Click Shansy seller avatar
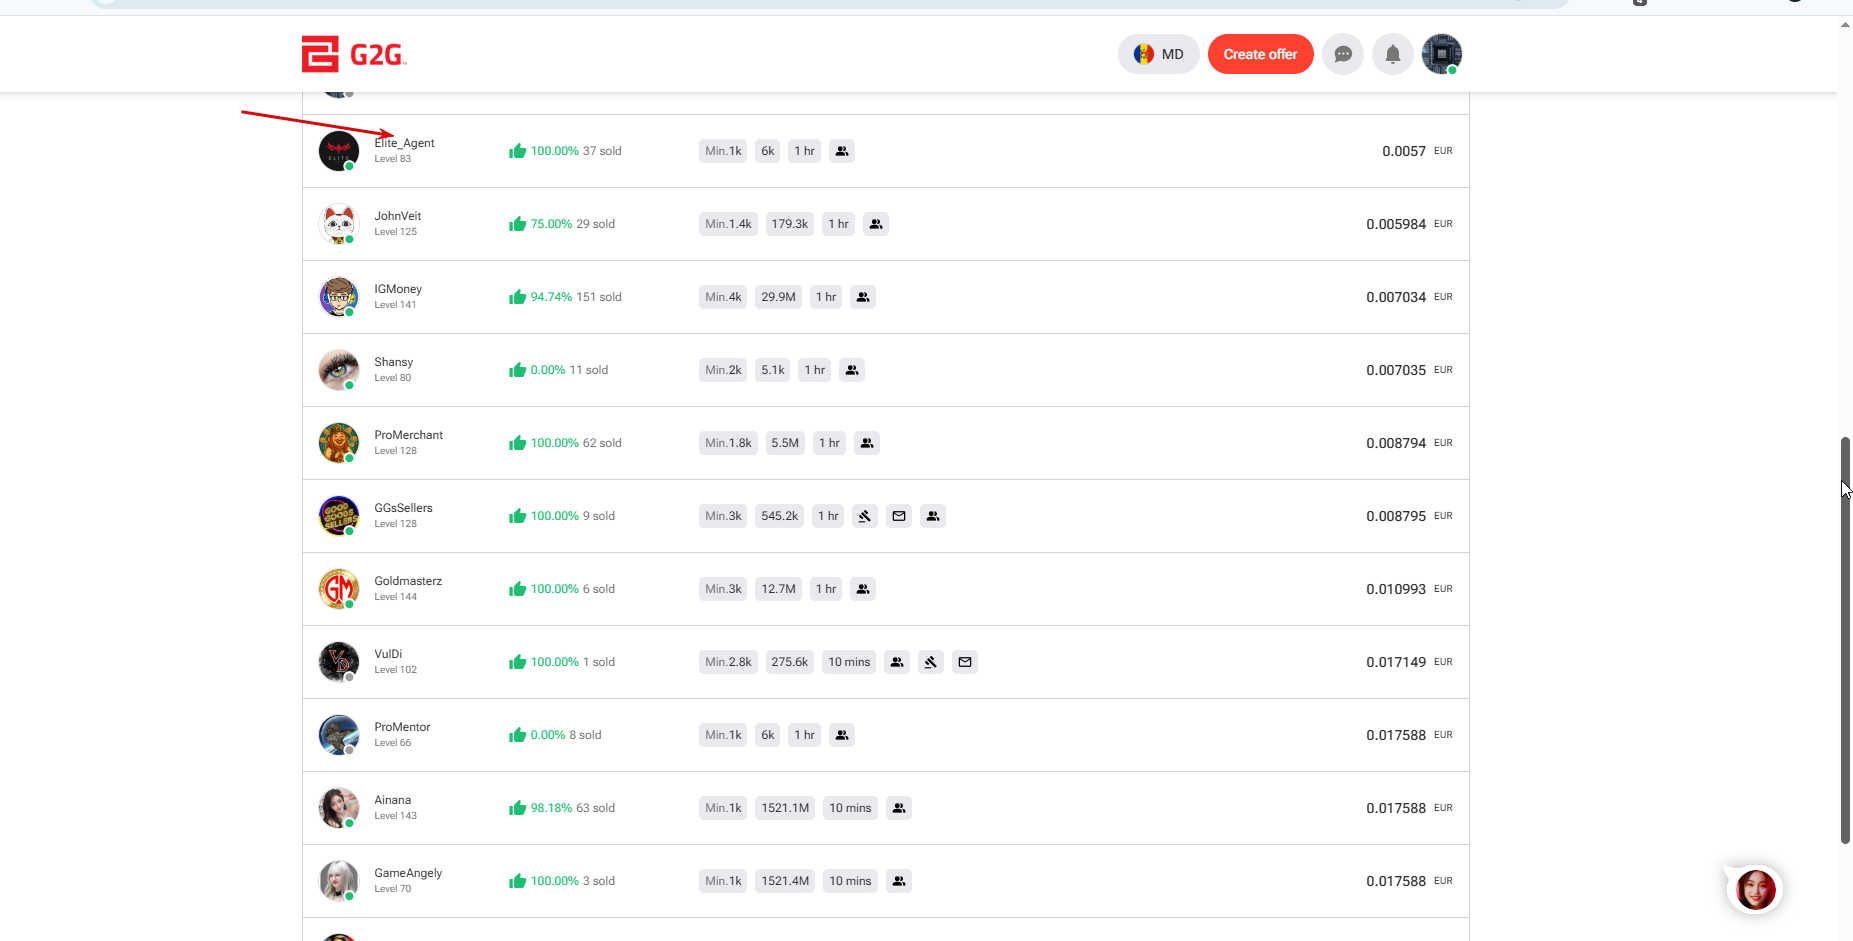 point(339,370)
